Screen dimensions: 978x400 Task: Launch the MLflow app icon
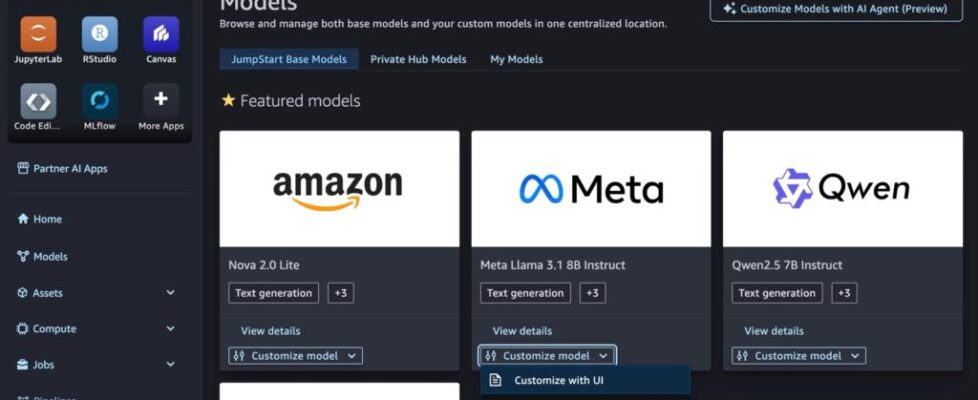(99, 101)
